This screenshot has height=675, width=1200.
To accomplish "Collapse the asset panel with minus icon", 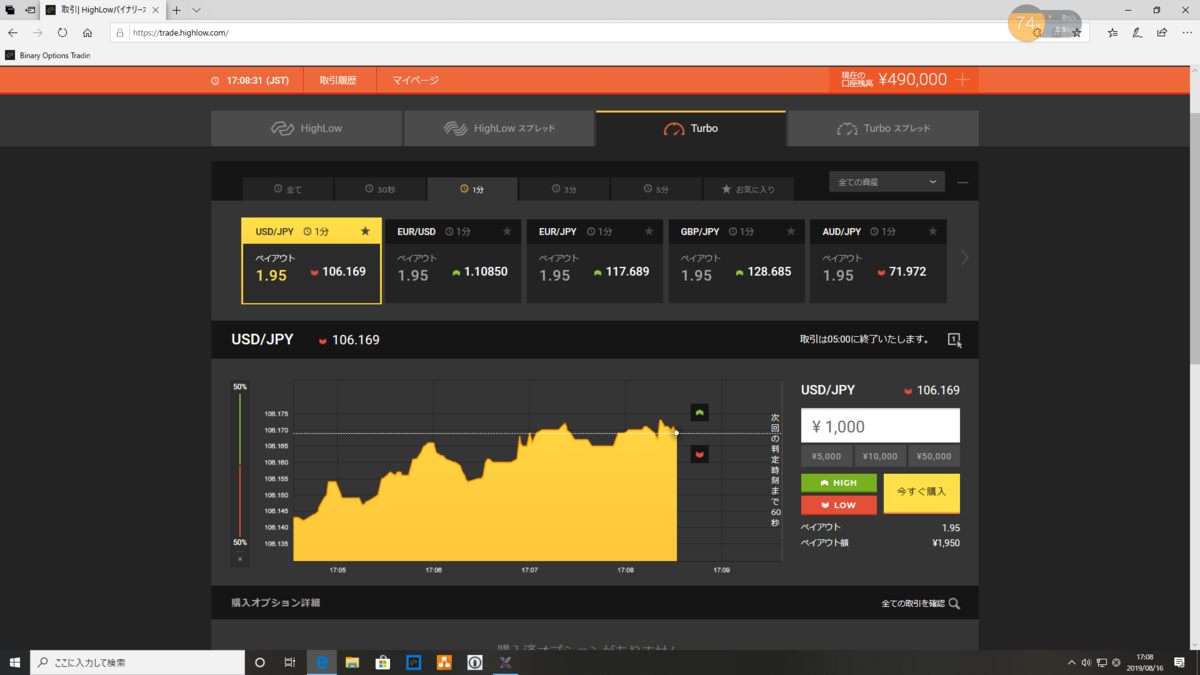I will 963,183.
